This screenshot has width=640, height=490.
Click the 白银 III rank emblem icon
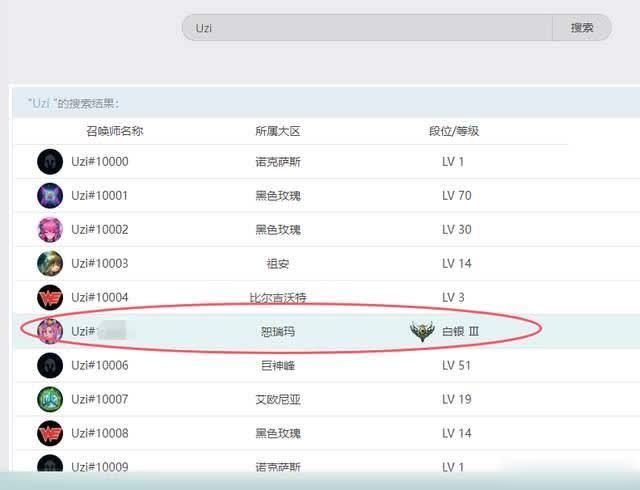(422, 331)
